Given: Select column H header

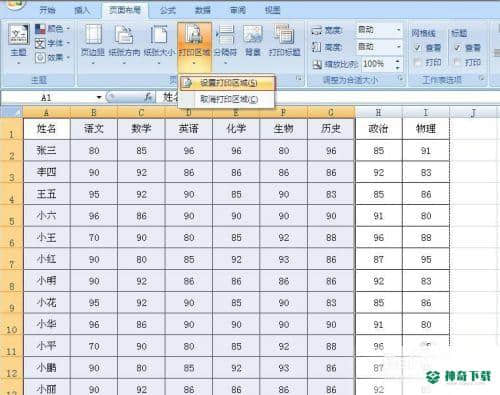Looking at the screenshot, I should 378,113.
